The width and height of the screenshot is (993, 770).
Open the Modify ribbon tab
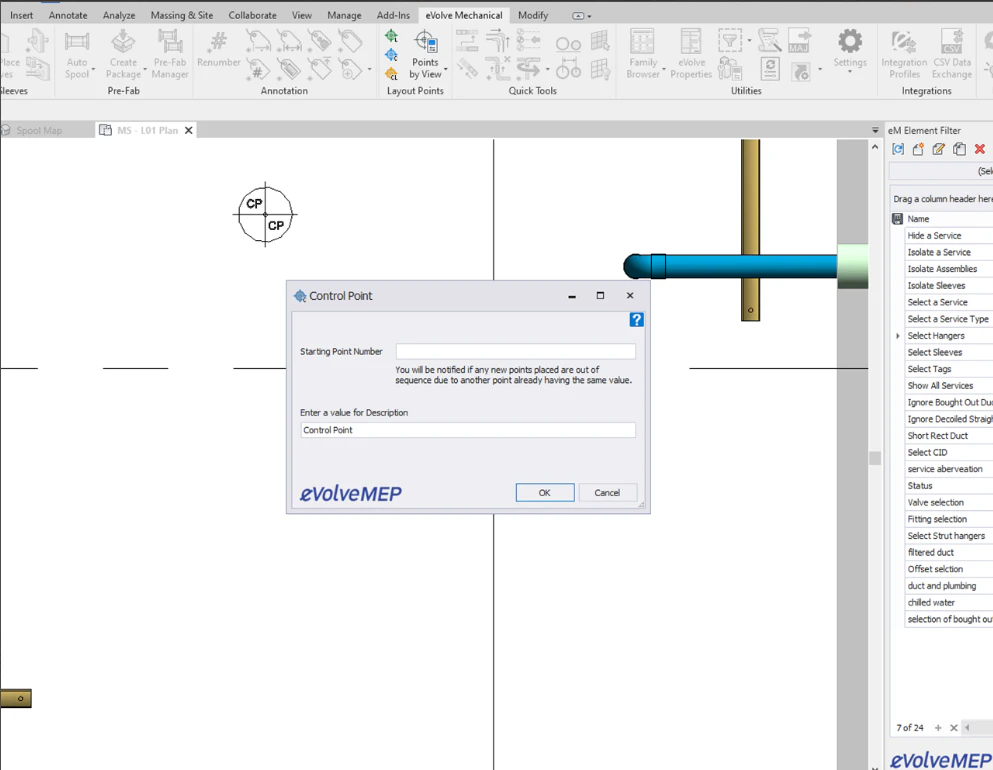click(x=532, y=15)
